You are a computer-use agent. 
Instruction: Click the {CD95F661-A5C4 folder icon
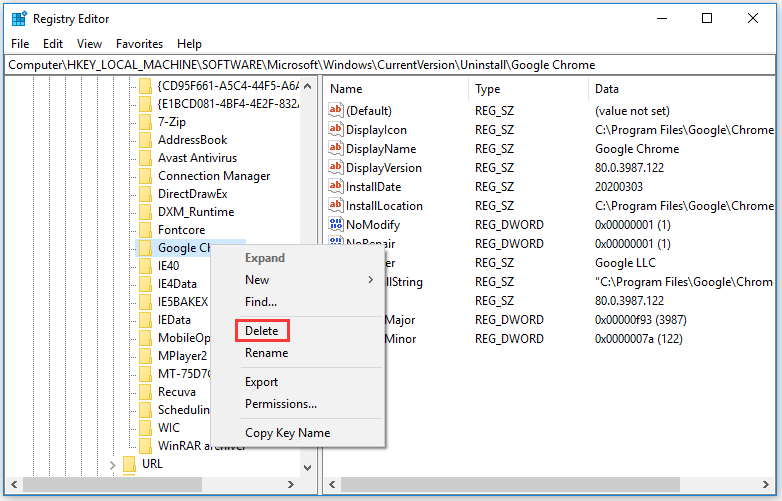tap(145, 86)
